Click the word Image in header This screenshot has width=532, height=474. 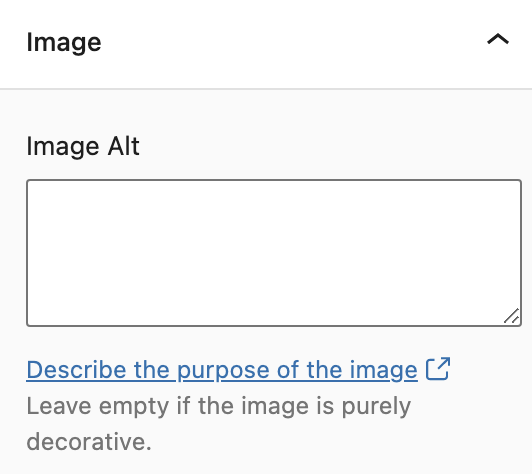tap(64, 42)
